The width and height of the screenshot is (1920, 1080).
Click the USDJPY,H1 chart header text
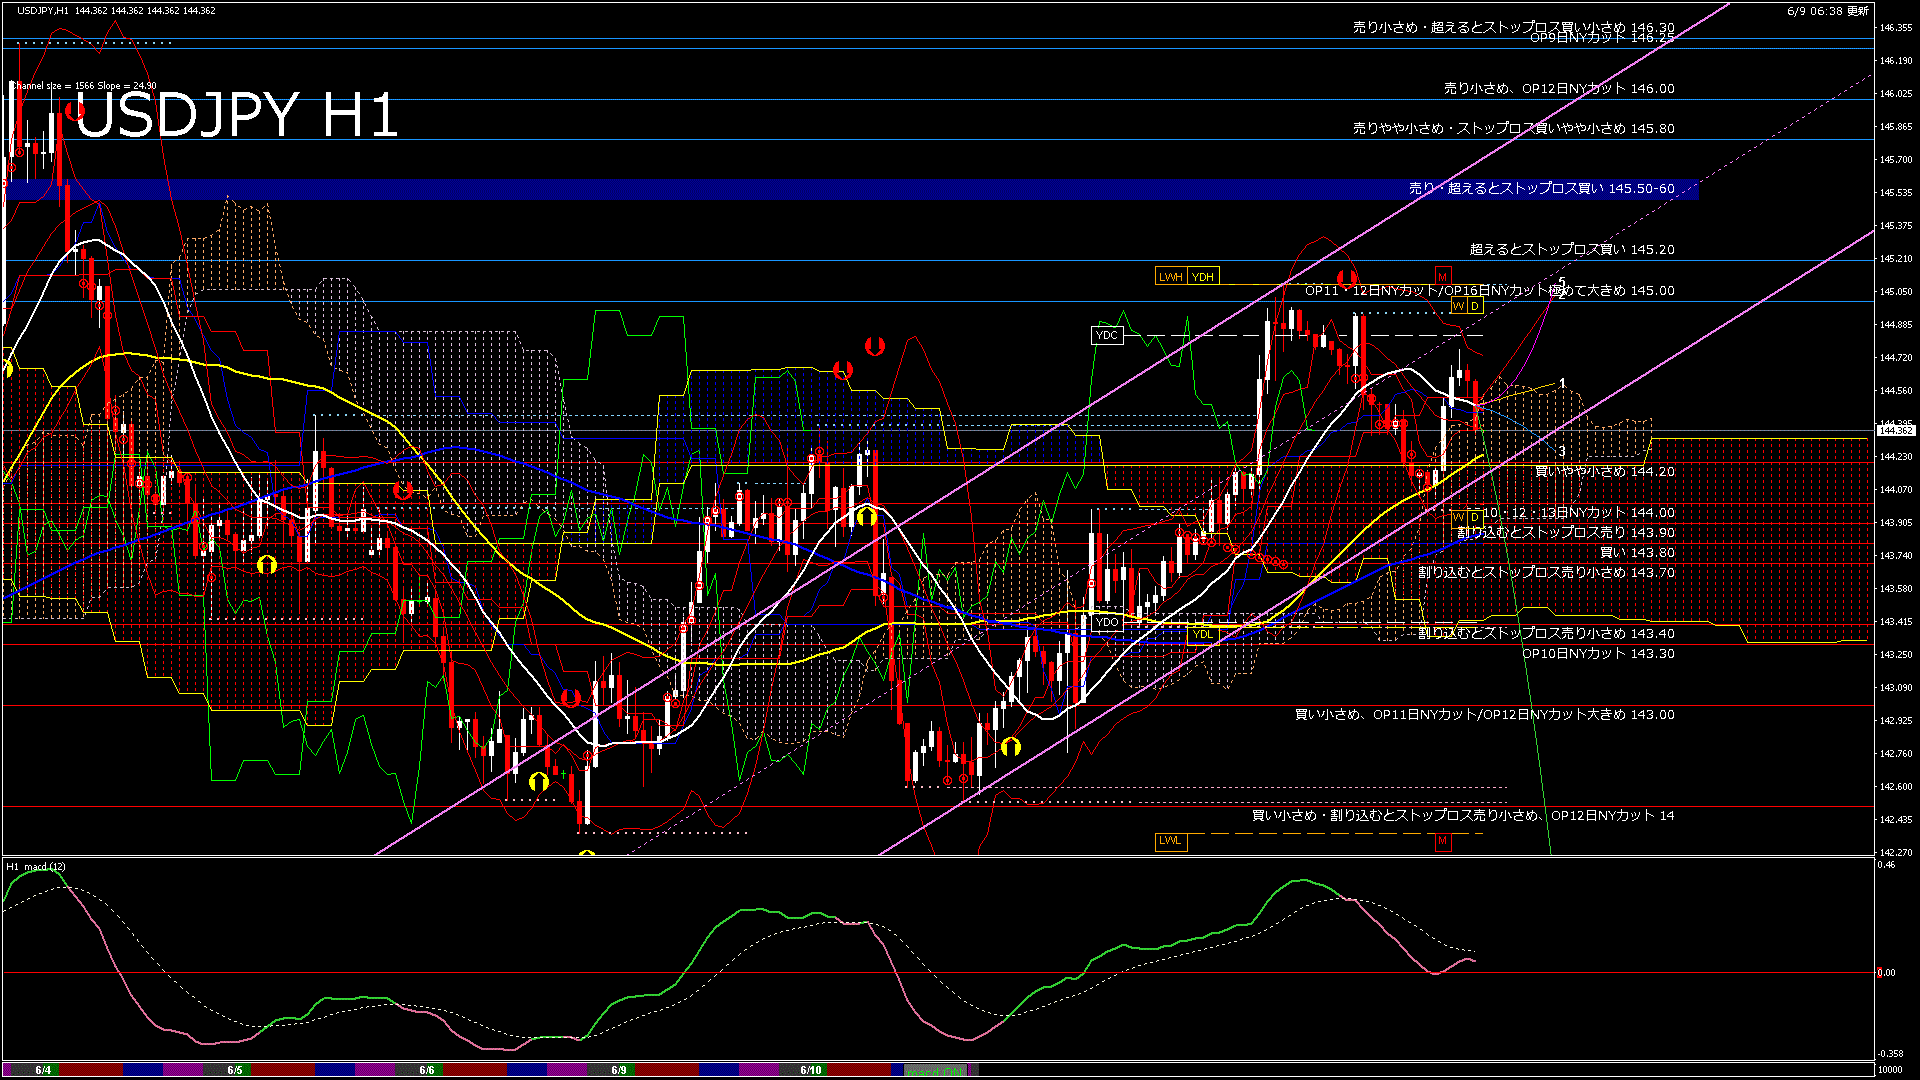42,11
